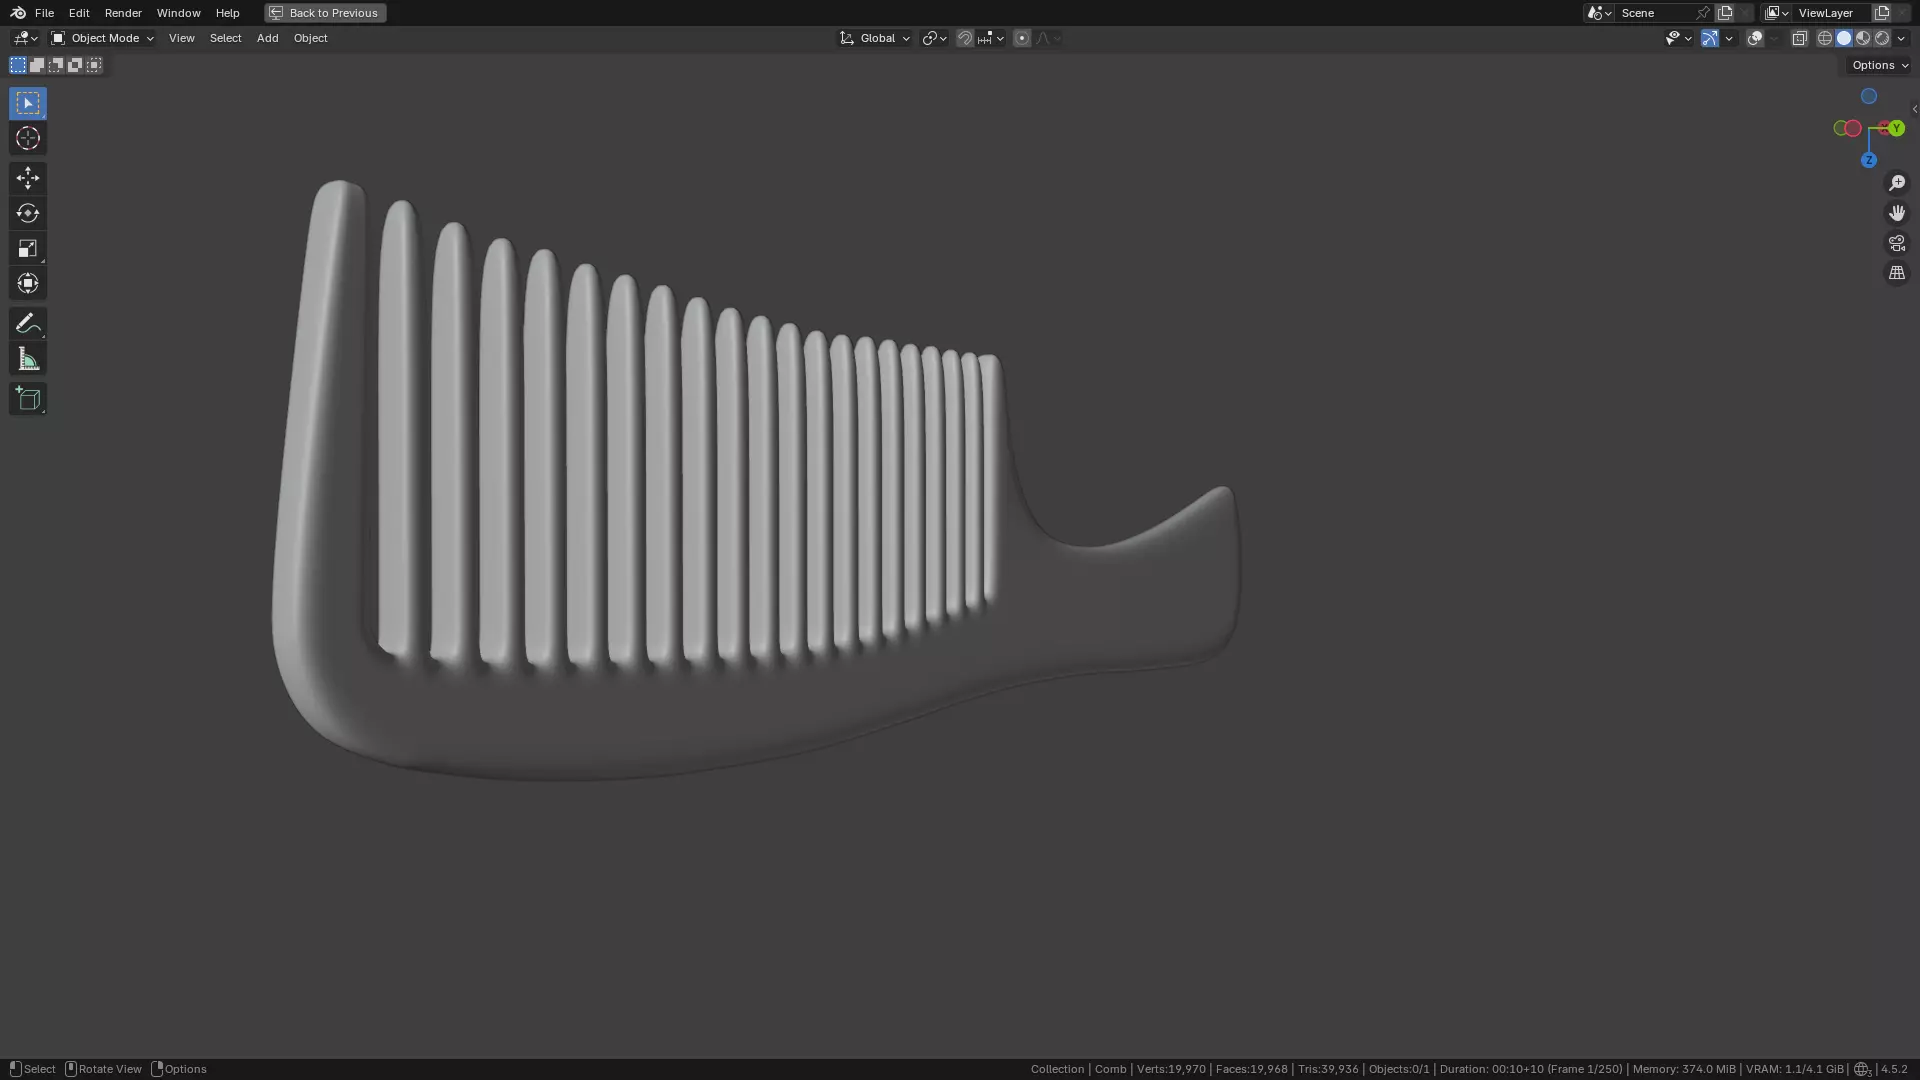The height and width of the screenshot is (1080, 1920).
Task: Switch to Rendered viewport shading
Action: pos(1882,38)
